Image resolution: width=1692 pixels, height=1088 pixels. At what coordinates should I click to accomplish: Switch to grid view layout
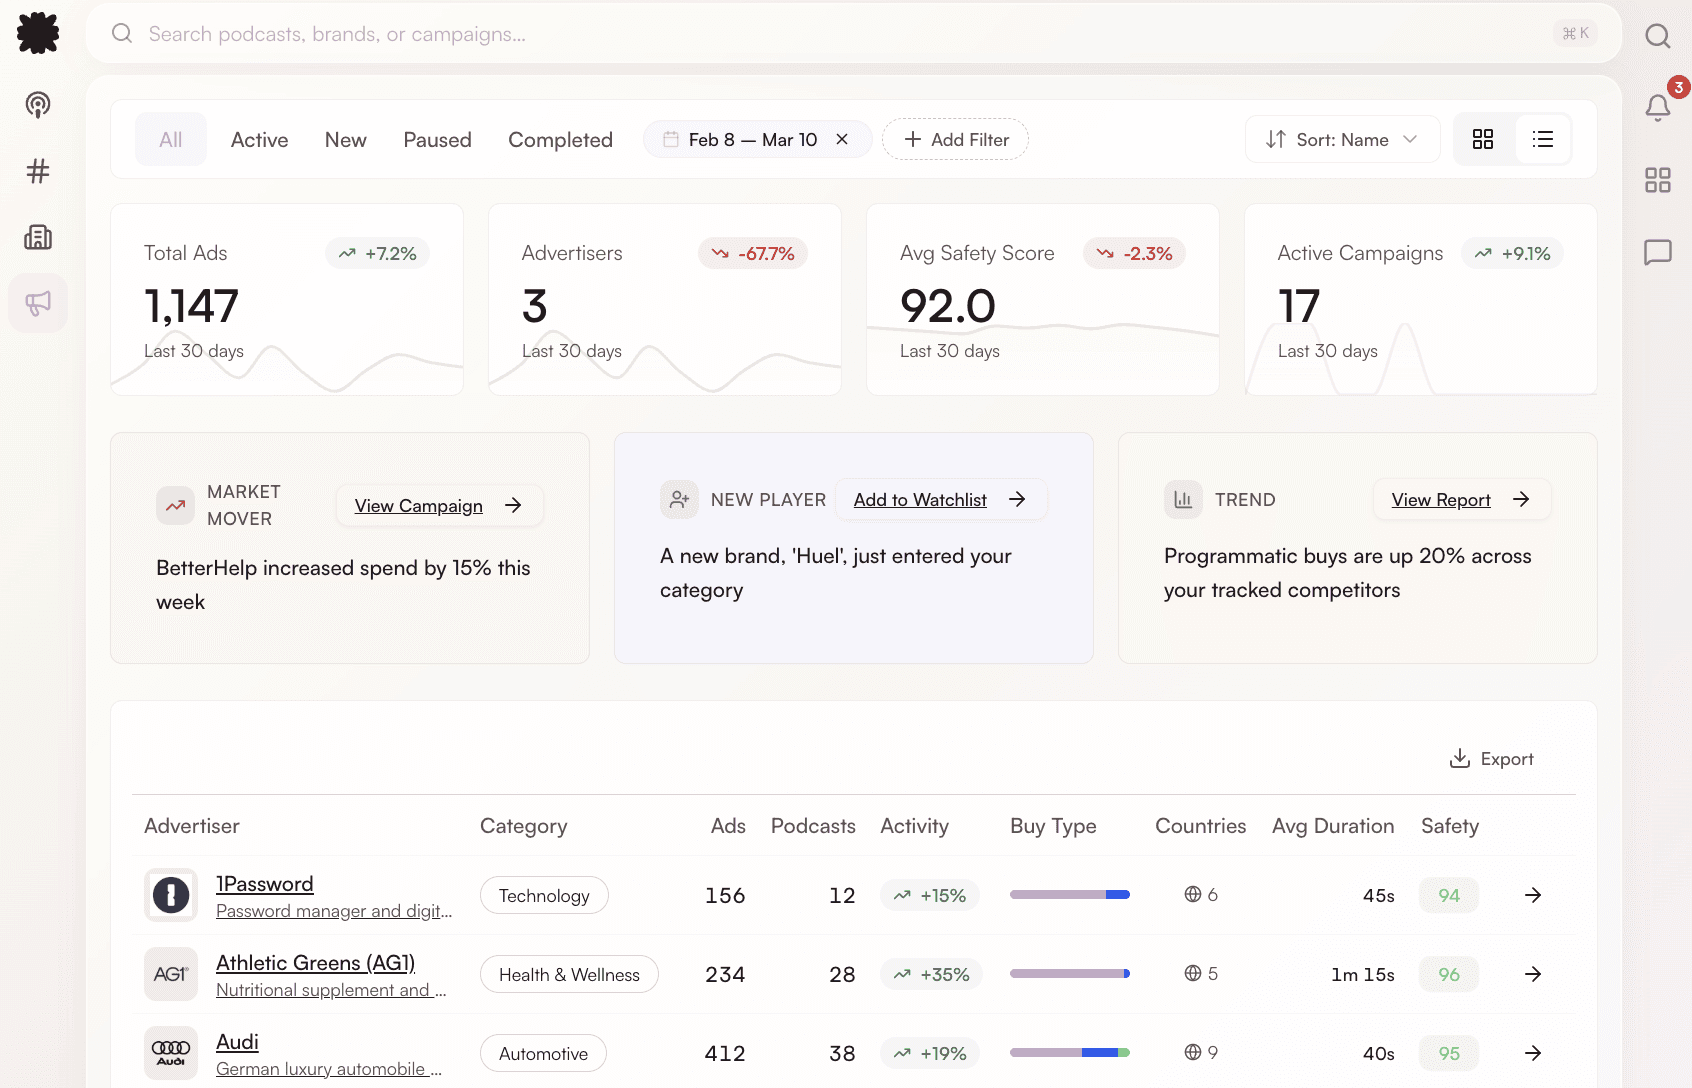coord(1483,139)
